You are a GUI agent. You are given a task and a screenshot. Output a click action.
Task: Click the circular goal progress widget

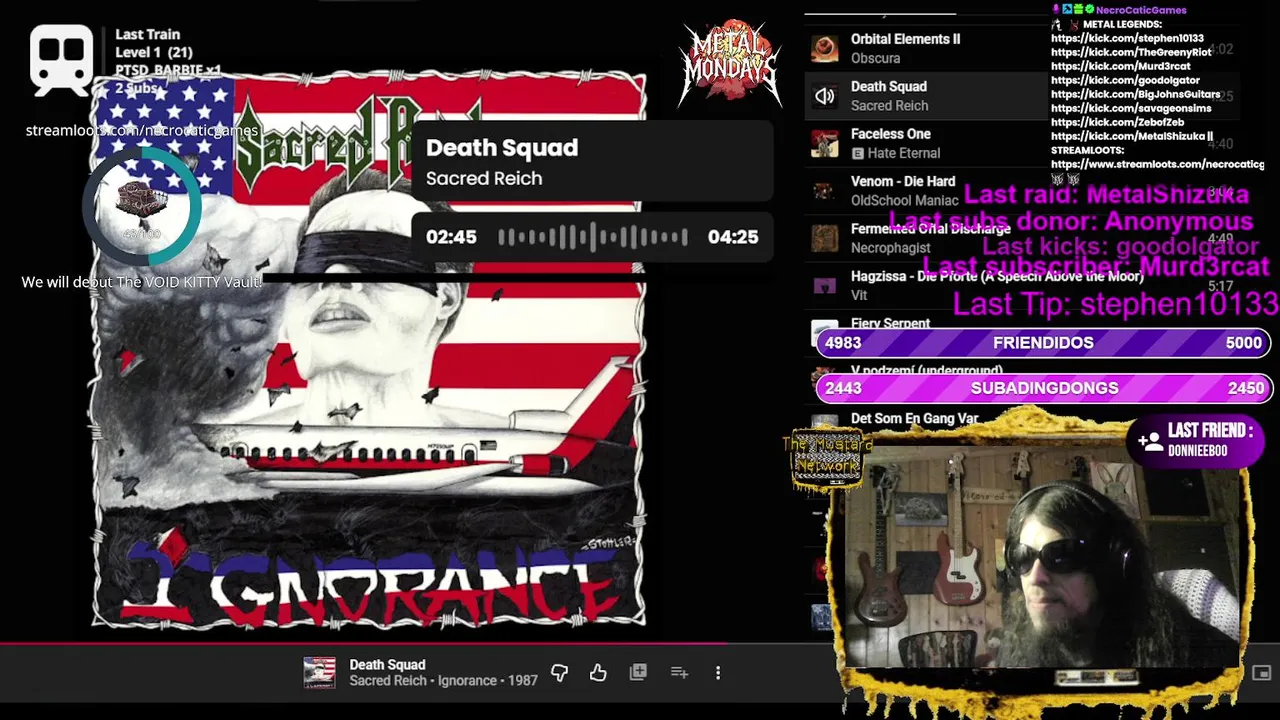tap(142, 208)
